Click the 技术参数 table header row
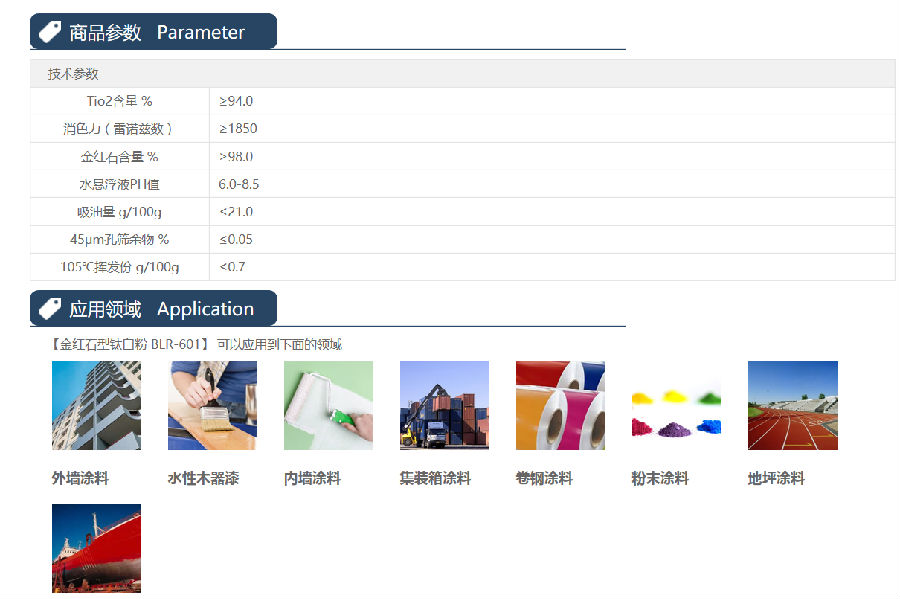 click(462, 74)
